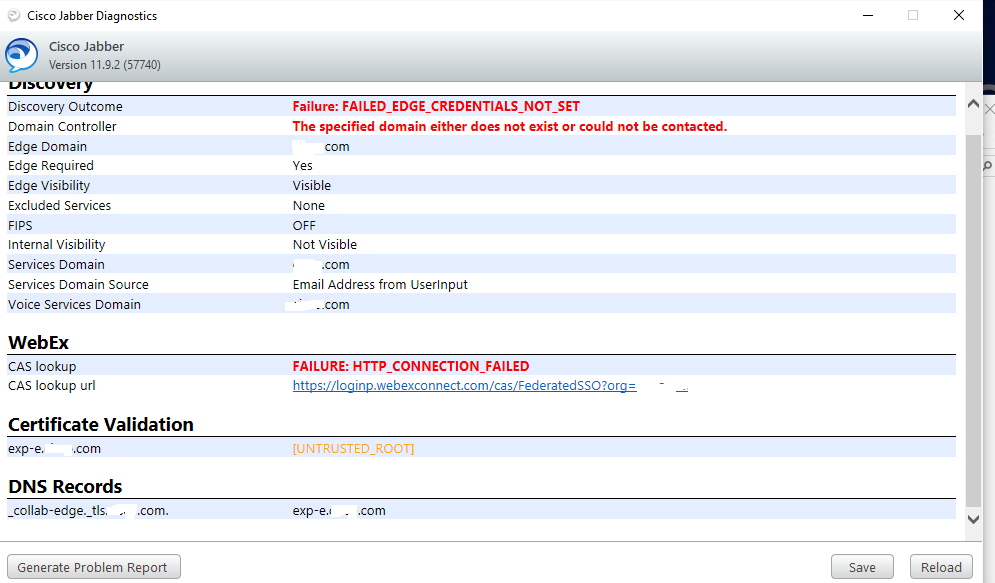
Task: Click the small Jabber title bar icon
Action: (x=13, y=15)
